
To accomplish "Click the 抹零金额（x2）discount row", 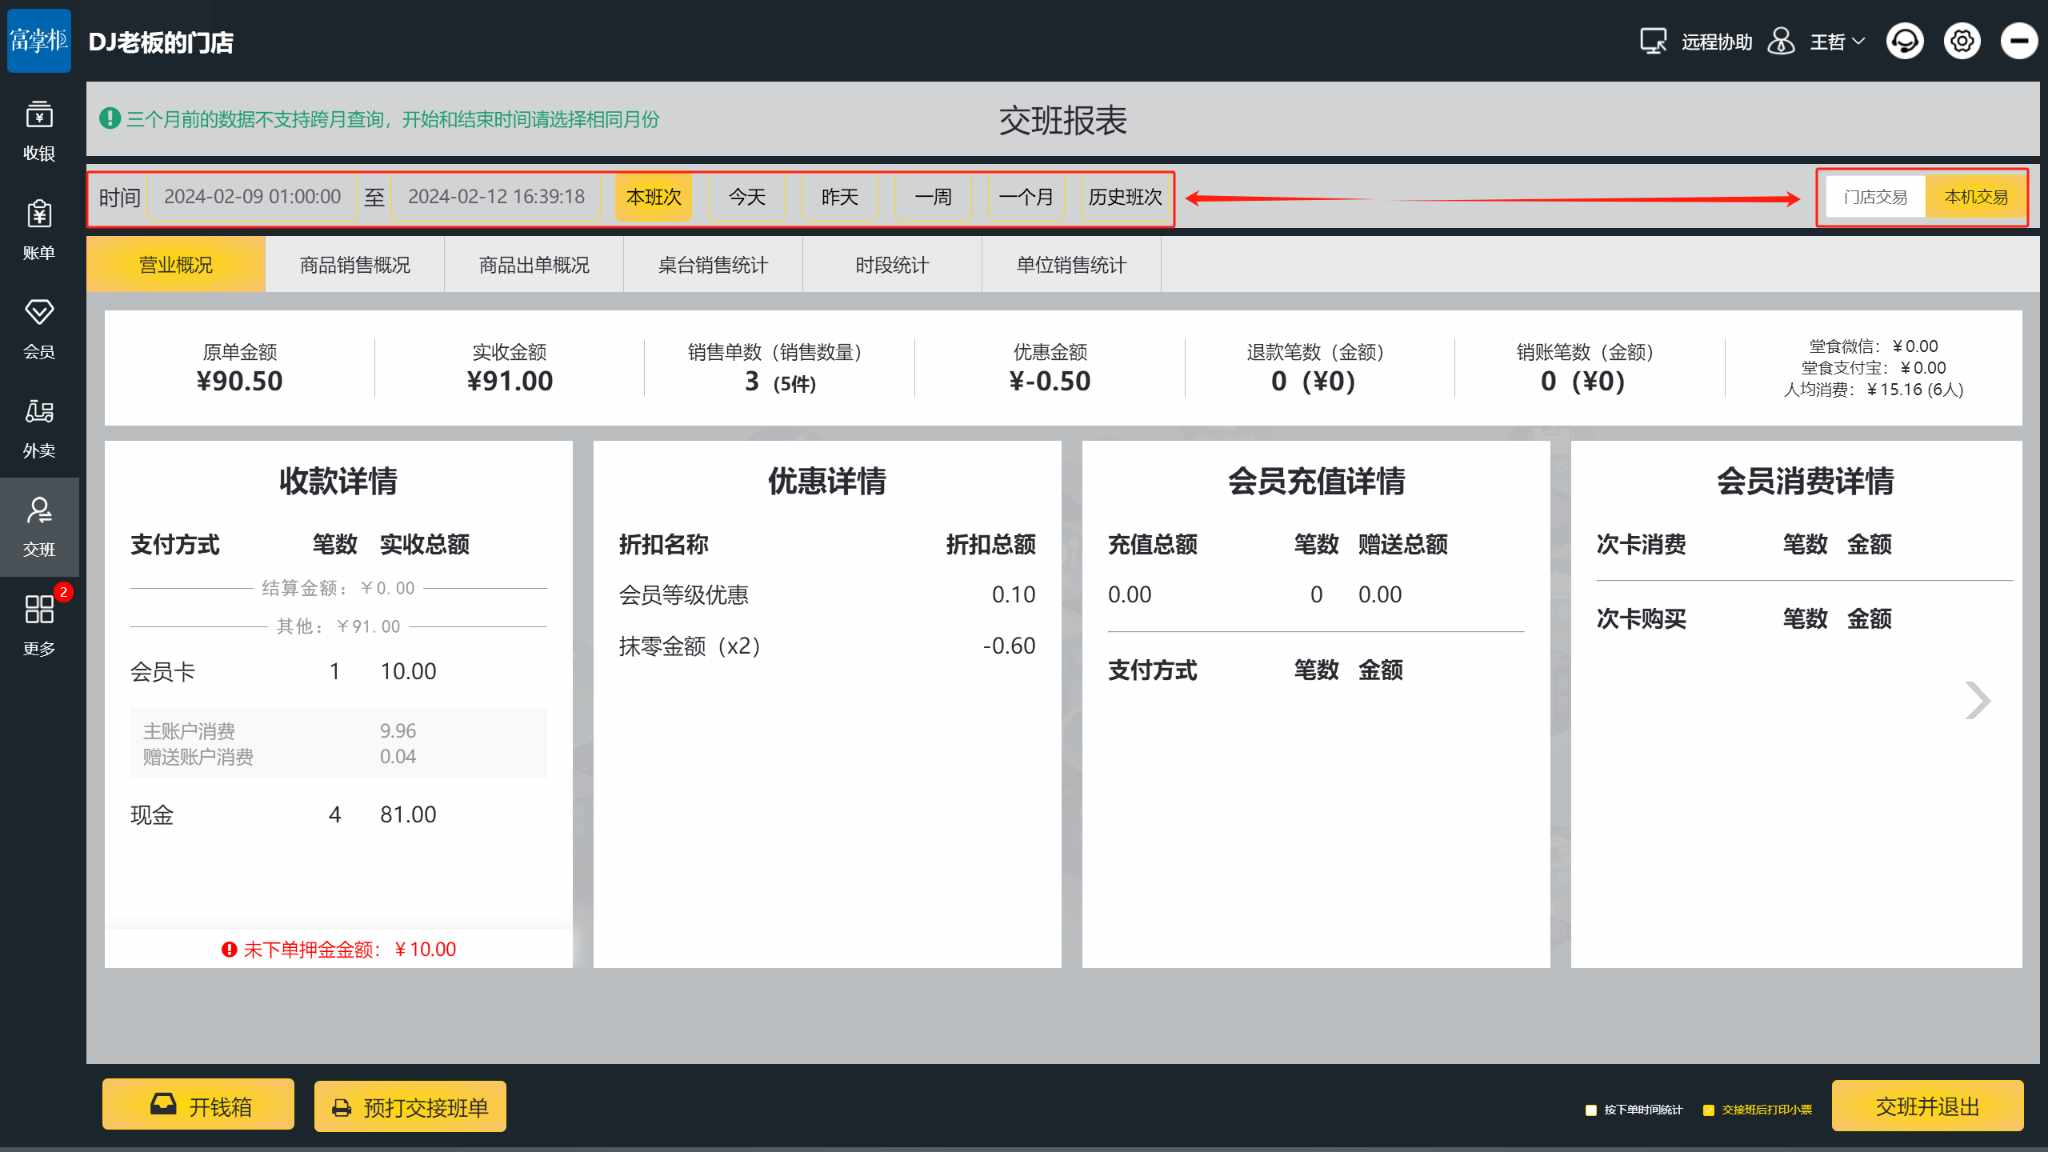I will pyautogui.click(x=827, y=646).
